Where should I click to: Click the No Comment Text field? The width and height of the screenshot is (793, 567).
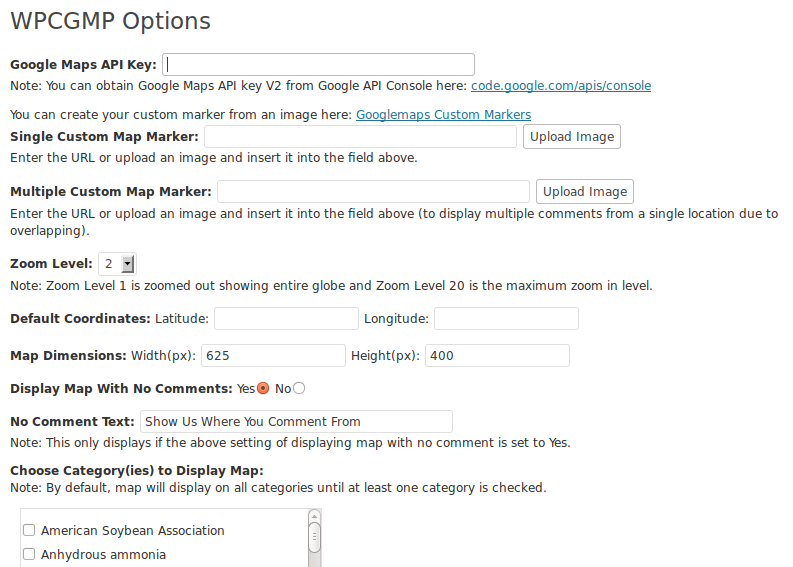pos(296,421)
